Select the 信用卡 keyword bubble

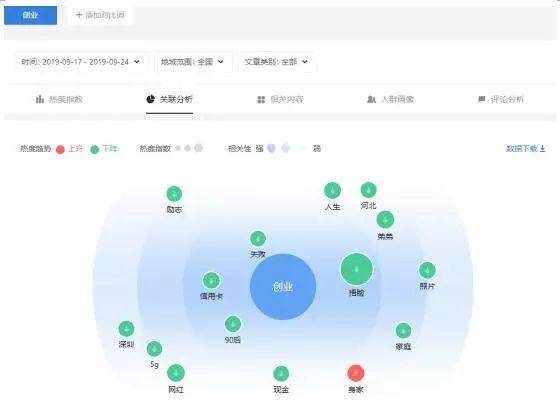point(211,280)
